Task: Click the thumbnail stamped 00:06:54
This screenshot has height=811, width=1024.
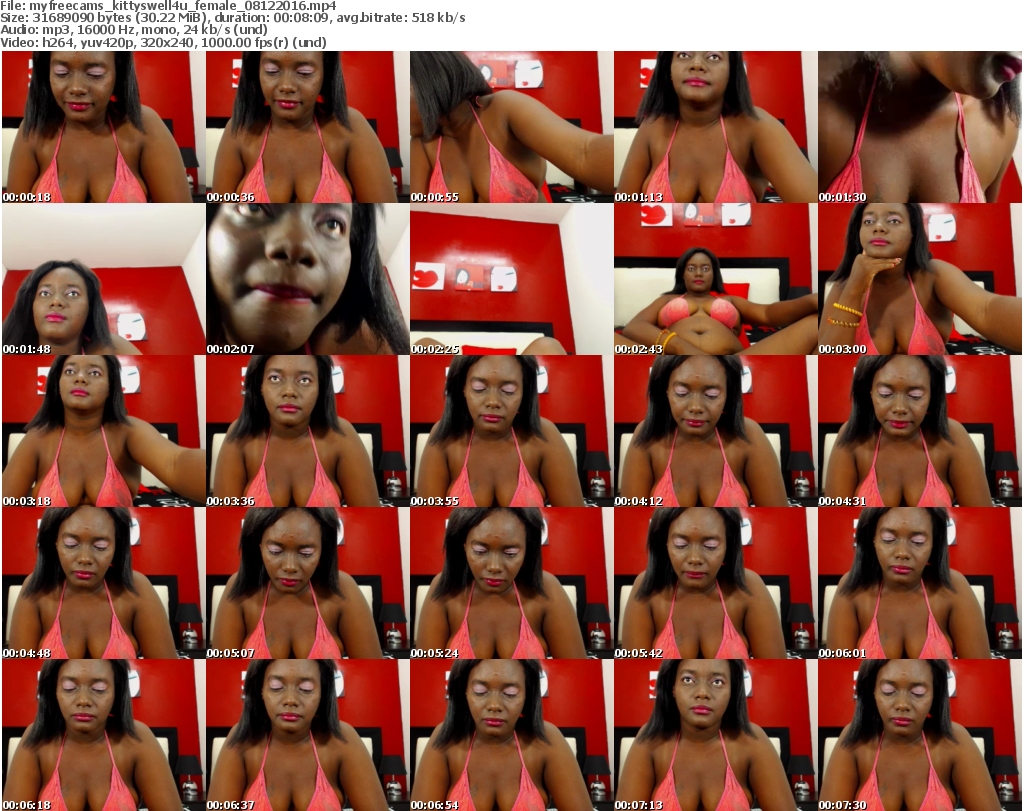Action: [511, 735]
